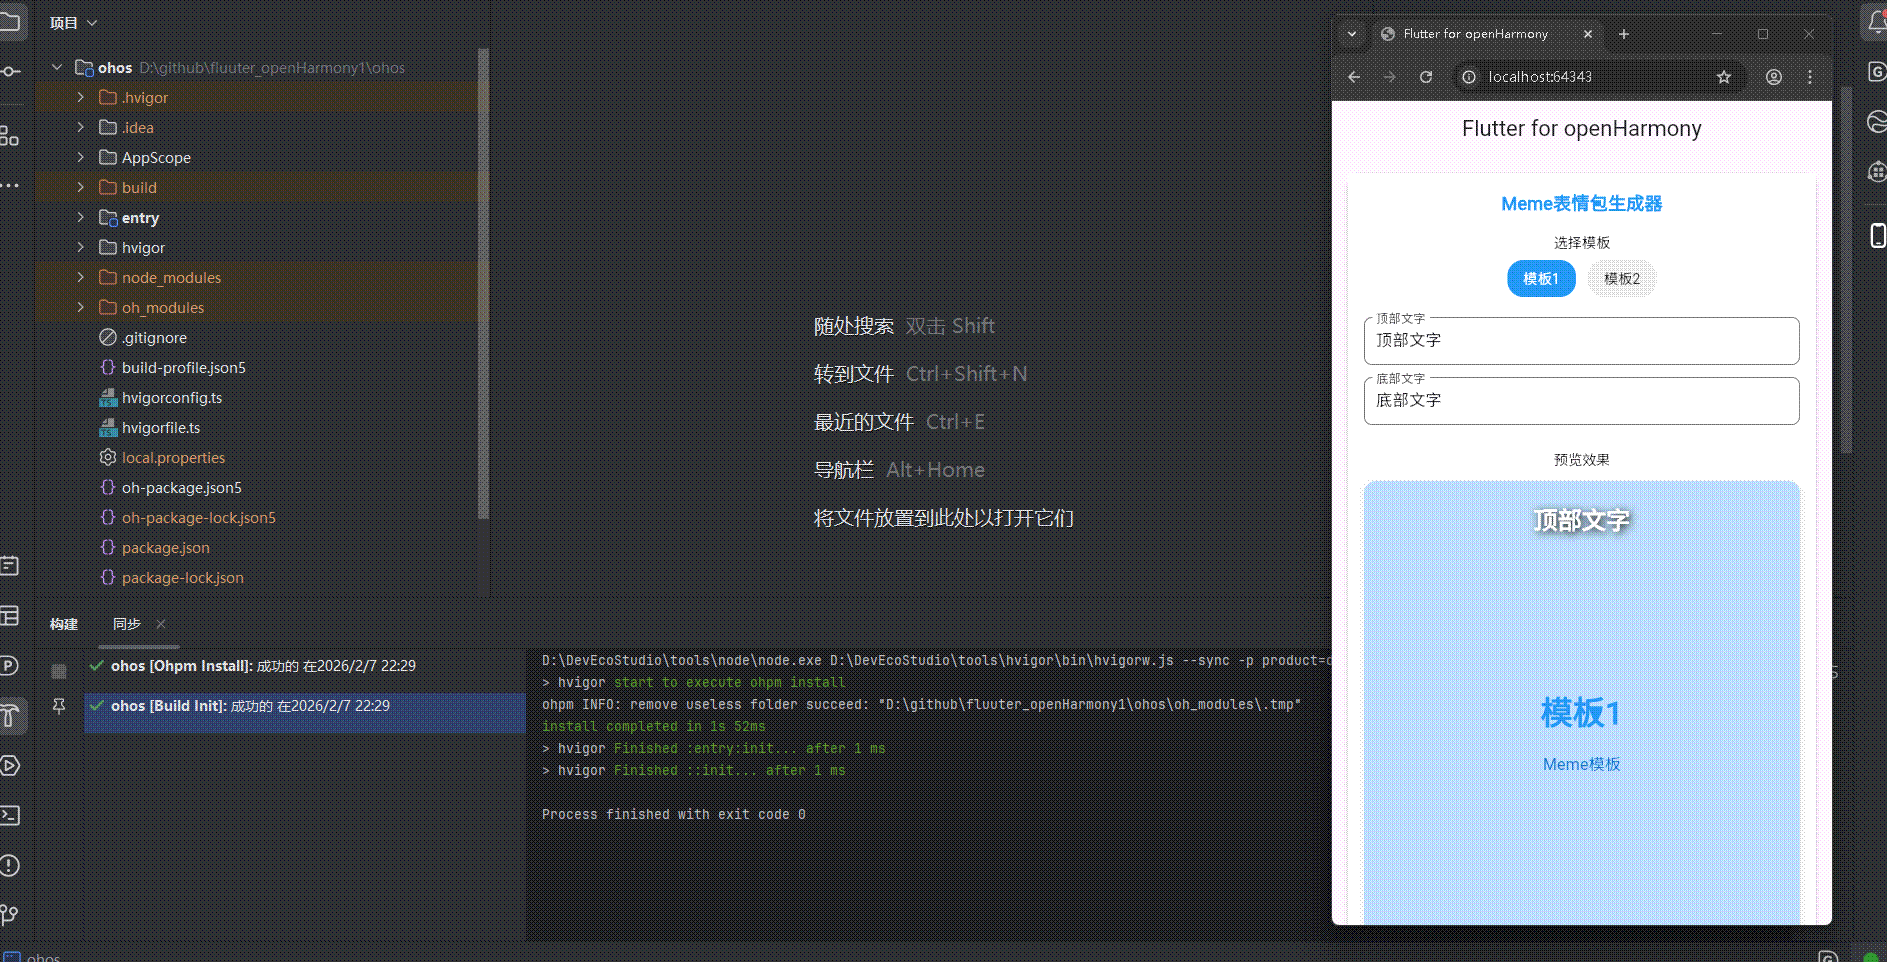Go back in the browser window
Screen dimensions: 1887x962
(x=1354, y=77)
